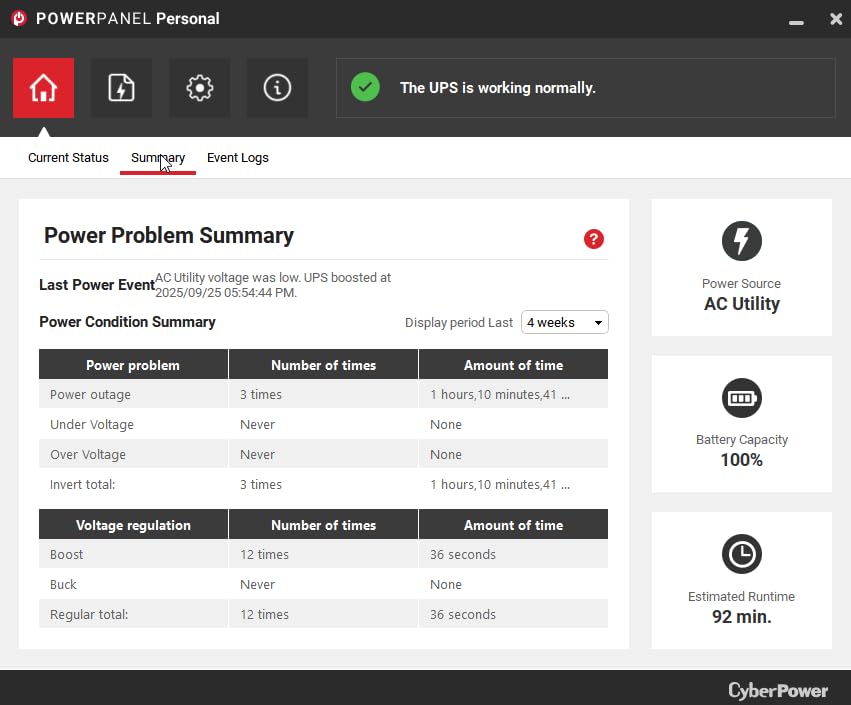Click the Voltage regulation column header
Screen dimensions: 851x705
(133, 525)
